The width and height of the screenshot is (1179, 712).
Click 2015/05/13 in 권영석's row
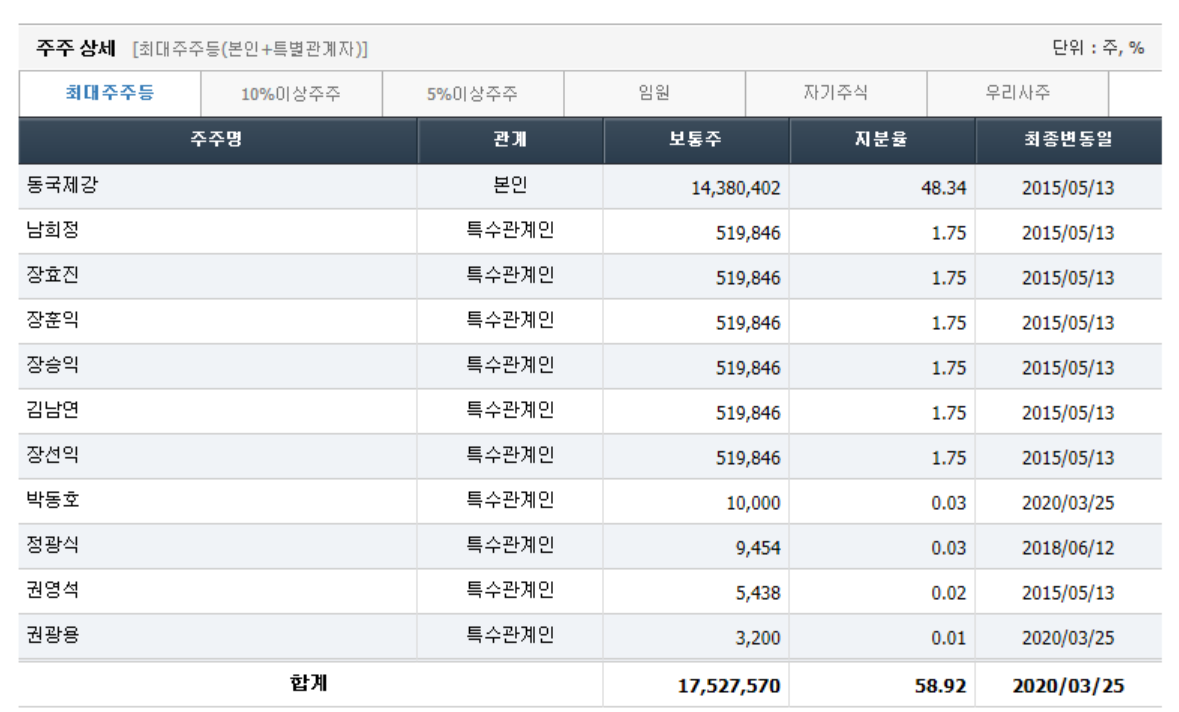click(x=1068, y=593)
